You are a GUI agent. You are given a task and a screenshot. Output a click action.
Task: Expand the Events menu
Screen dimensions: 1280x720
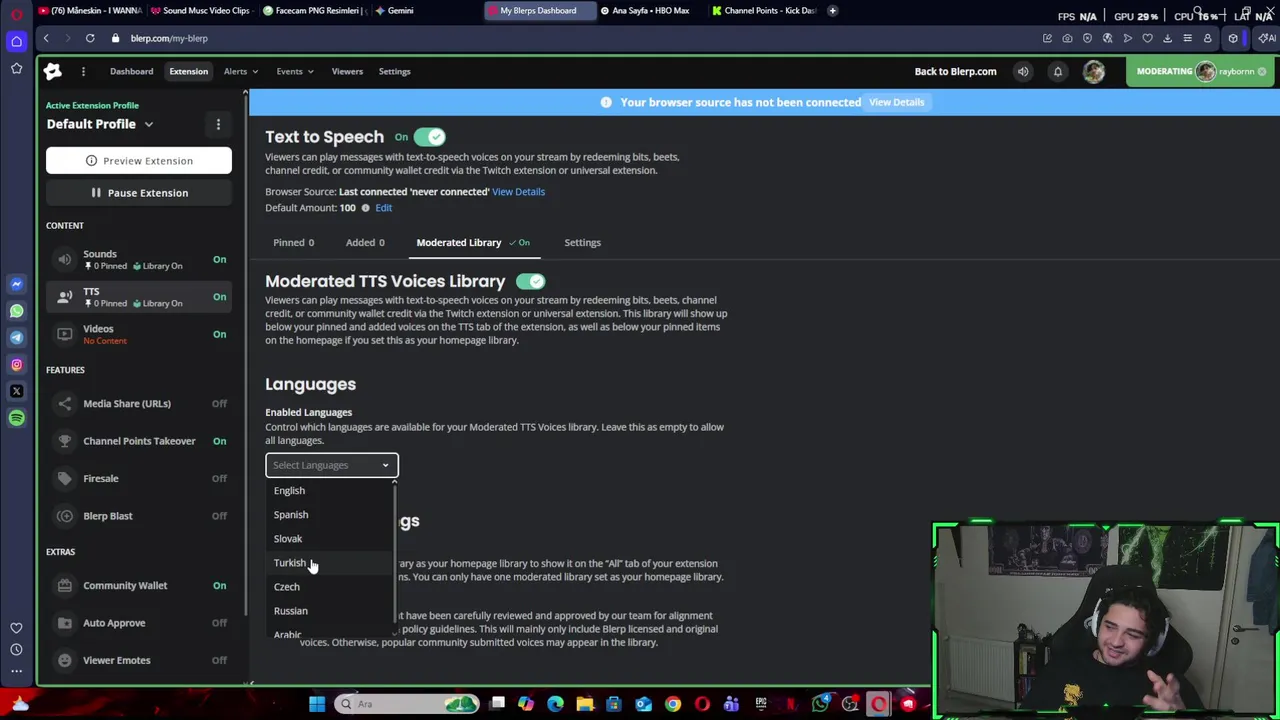[x=295, y=71]
